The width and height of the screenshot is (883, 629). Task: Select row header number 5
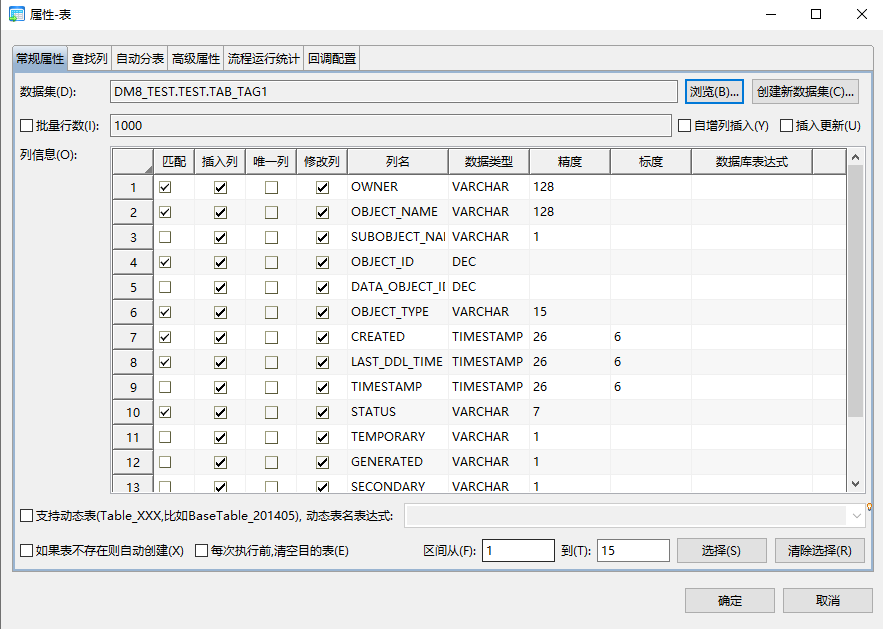click(x=133, y=287)
